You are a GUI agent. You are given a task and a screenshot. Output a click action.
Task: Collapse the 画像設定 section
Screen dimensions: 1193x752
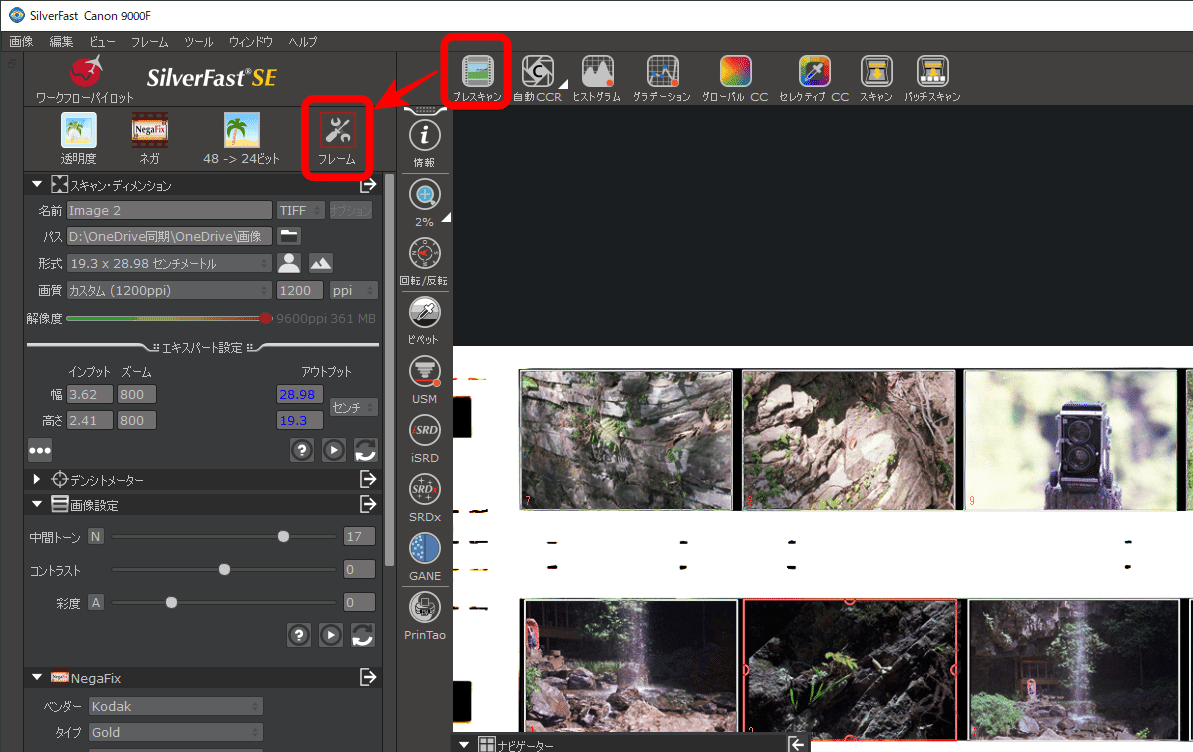[x=37, y=504]
